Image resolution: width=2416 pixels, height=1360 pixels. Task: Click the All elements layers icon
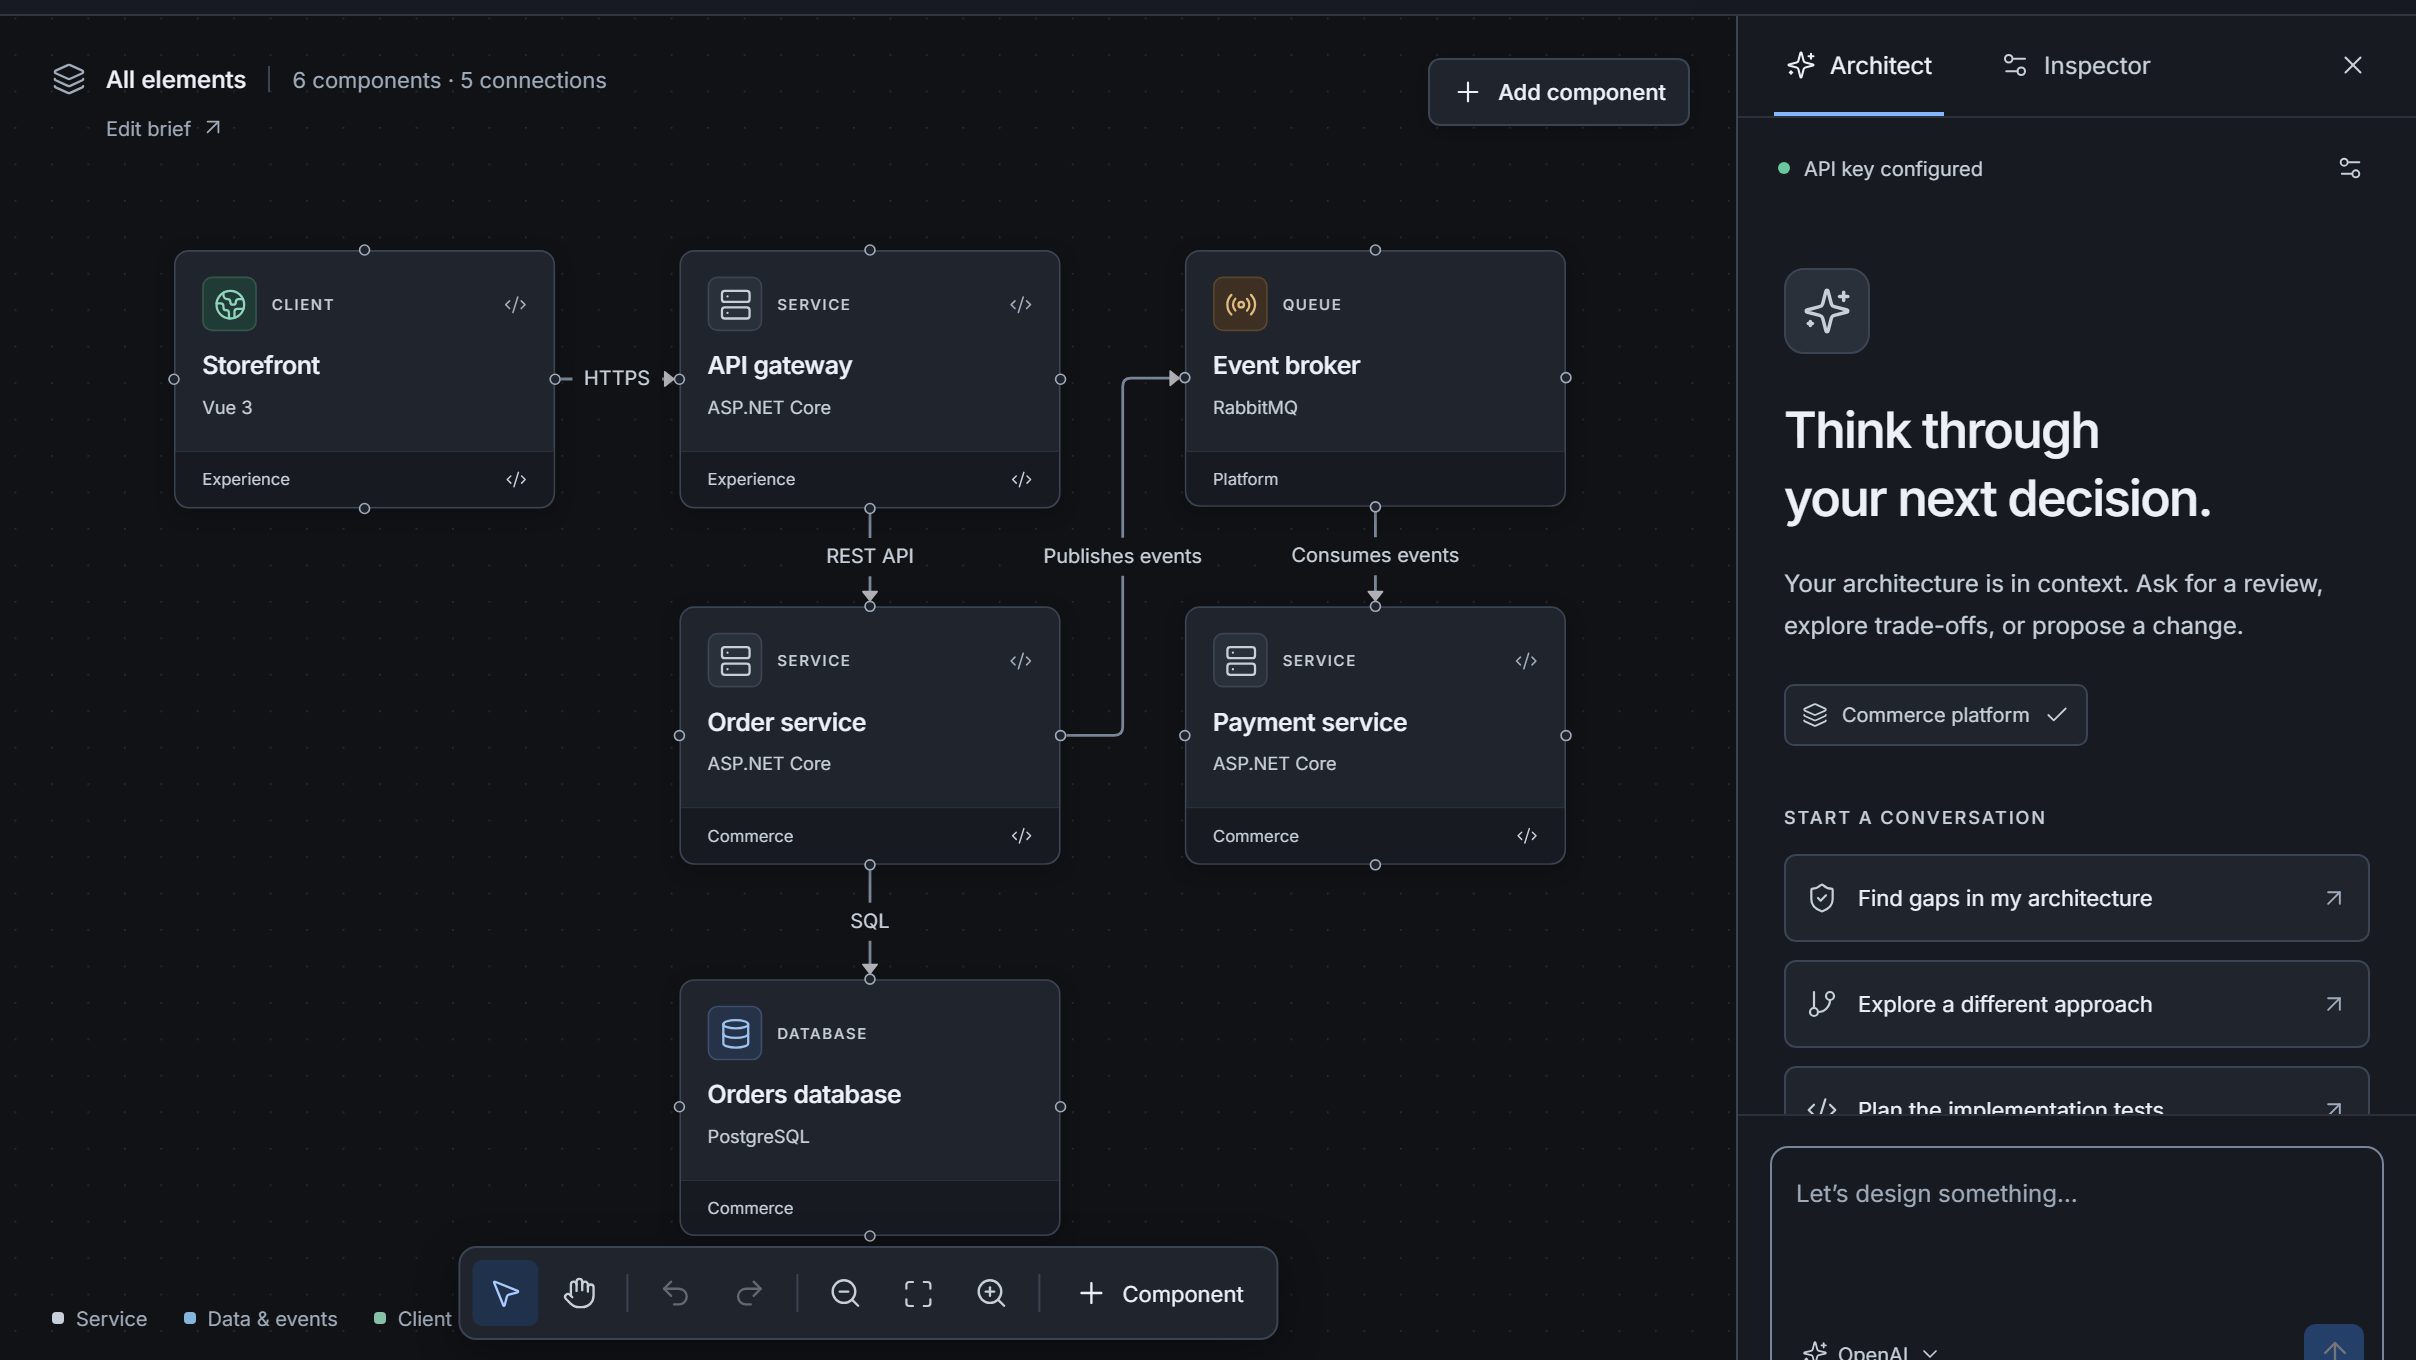point(69,79)
